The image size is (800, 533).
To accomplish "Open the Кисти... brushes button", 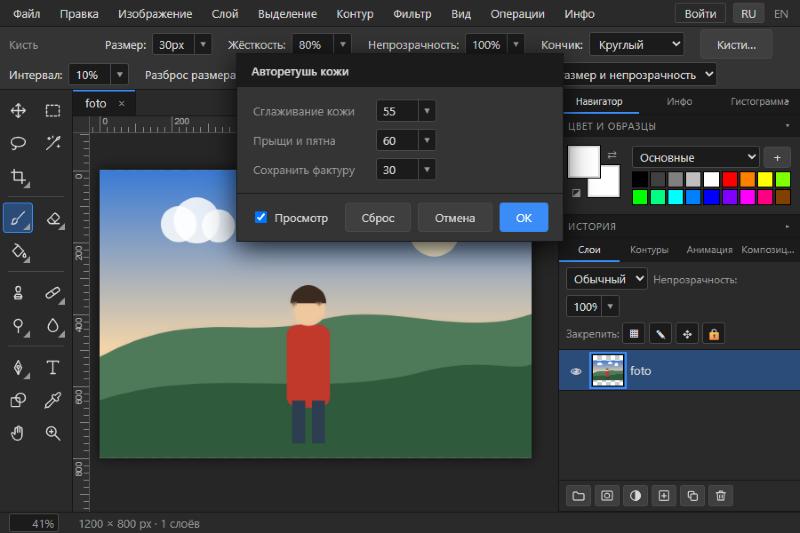I will pos(736,44).
